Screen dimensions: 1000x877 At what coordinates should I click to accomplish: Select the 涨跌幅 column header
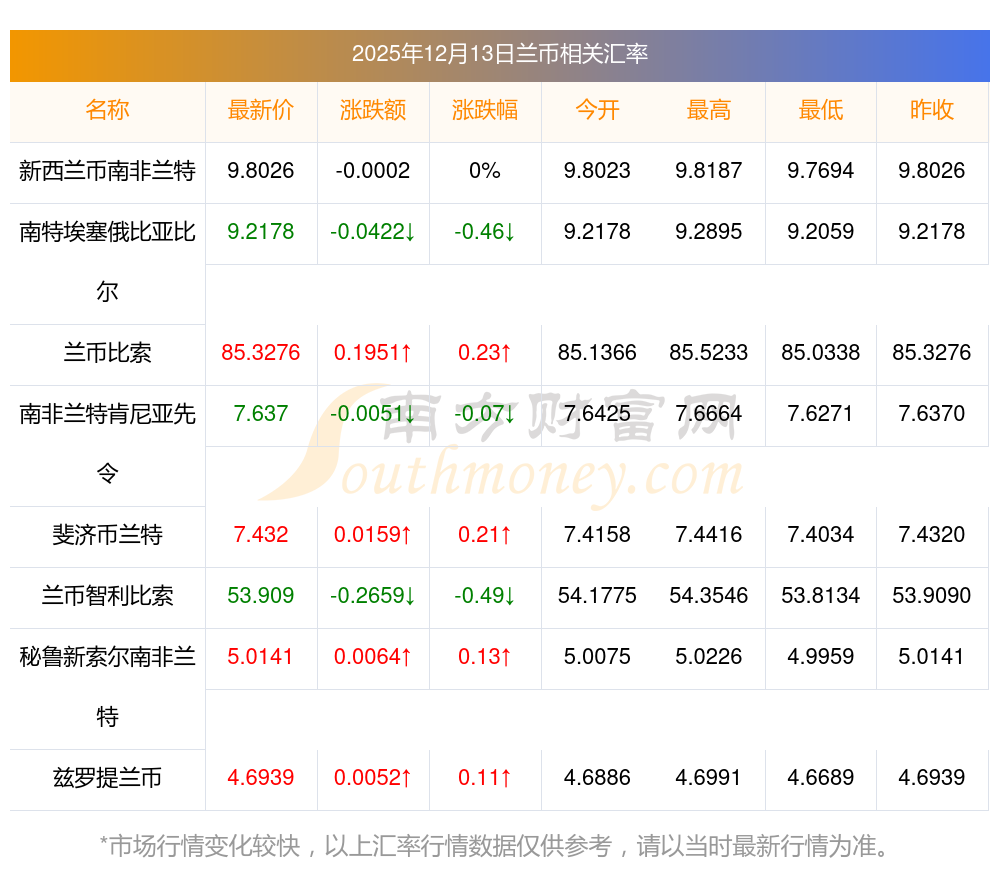484,111
